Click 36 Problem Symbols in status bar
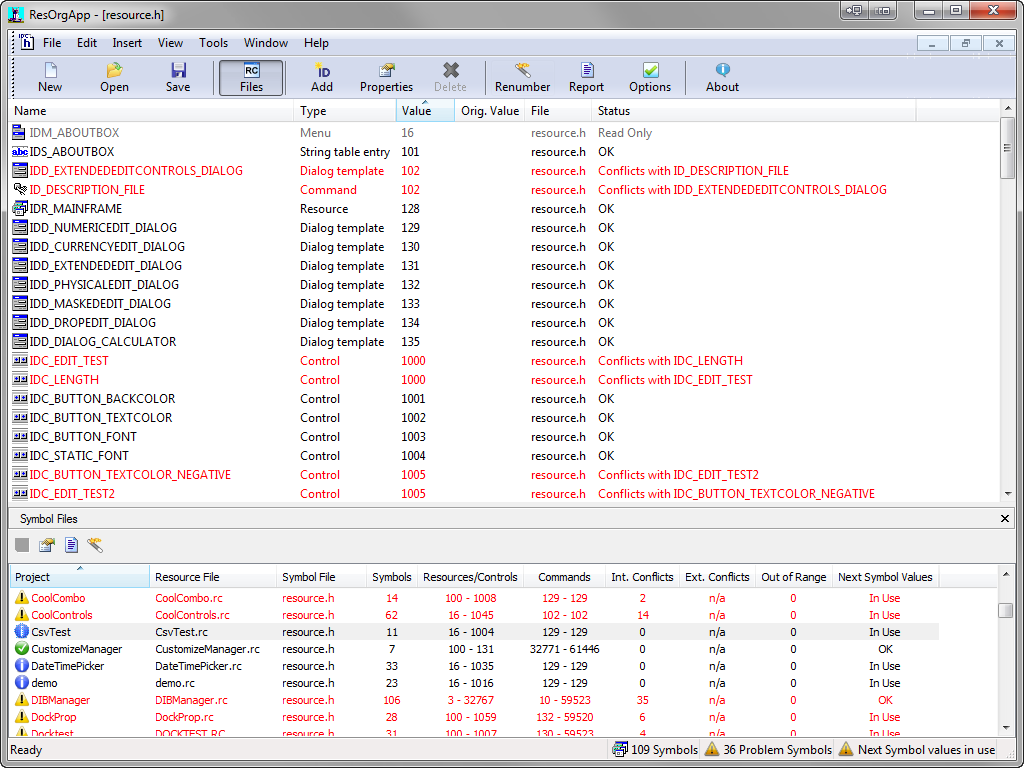This screenshot has height=768, width=1024. (x=768, y=750)
